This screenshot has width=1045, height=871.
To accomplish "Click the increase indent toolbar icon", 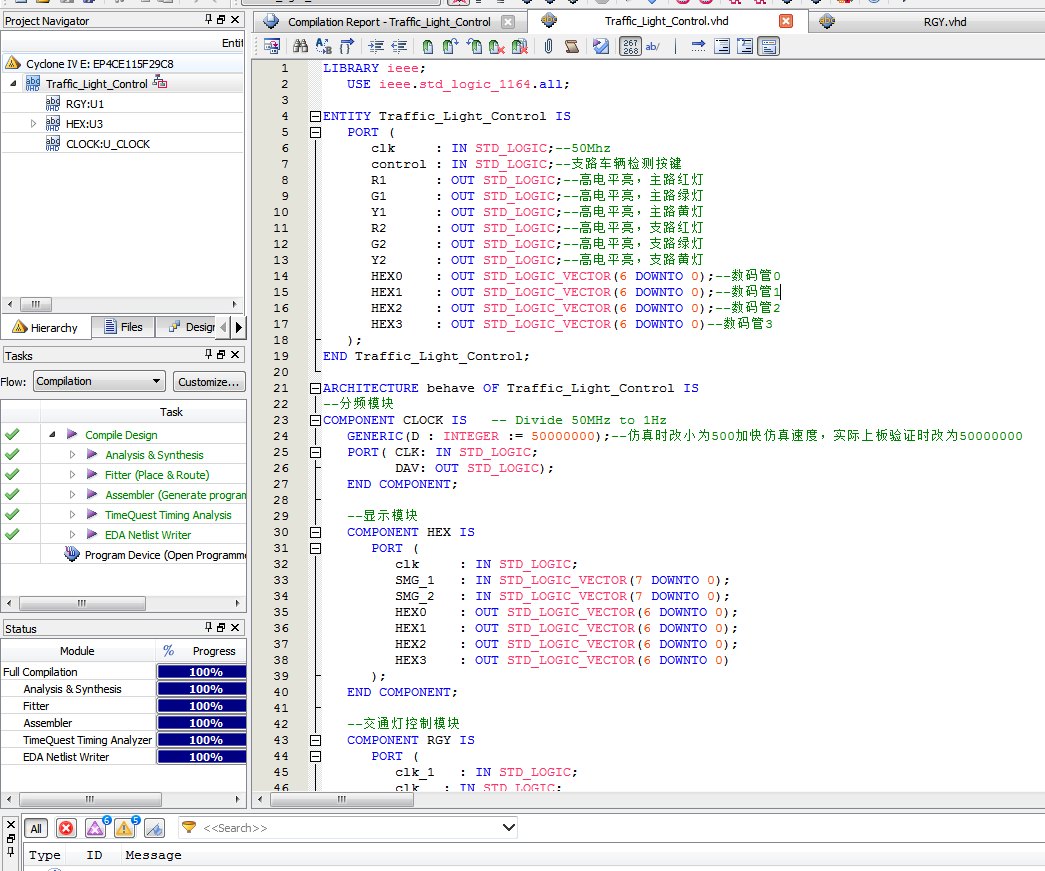I will pos(376,46).
